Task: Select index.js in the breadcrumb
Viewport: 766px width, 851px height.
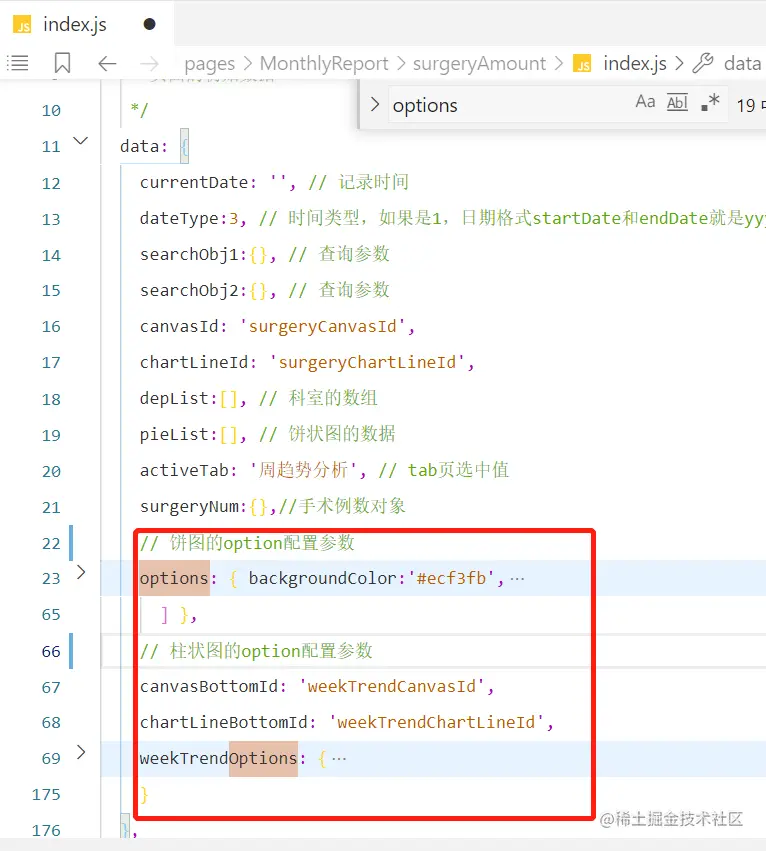Action: pos(635,63)
